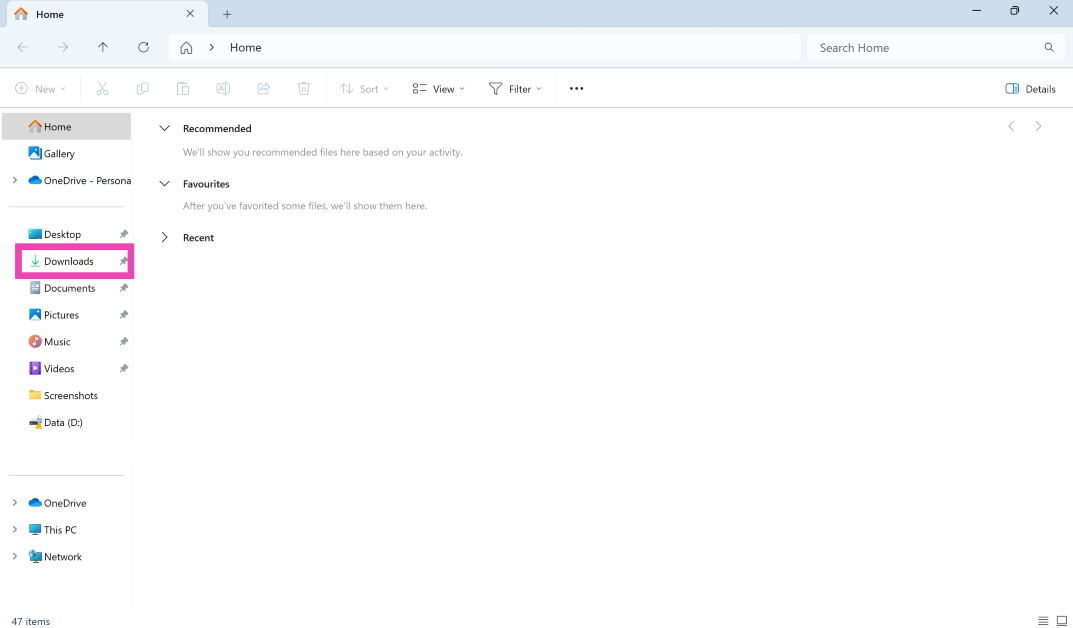The height and width of the screenshot is (628, 1073).
Task: Open Data (D:) drive in sidebar
Action: (x=62, y=423)
